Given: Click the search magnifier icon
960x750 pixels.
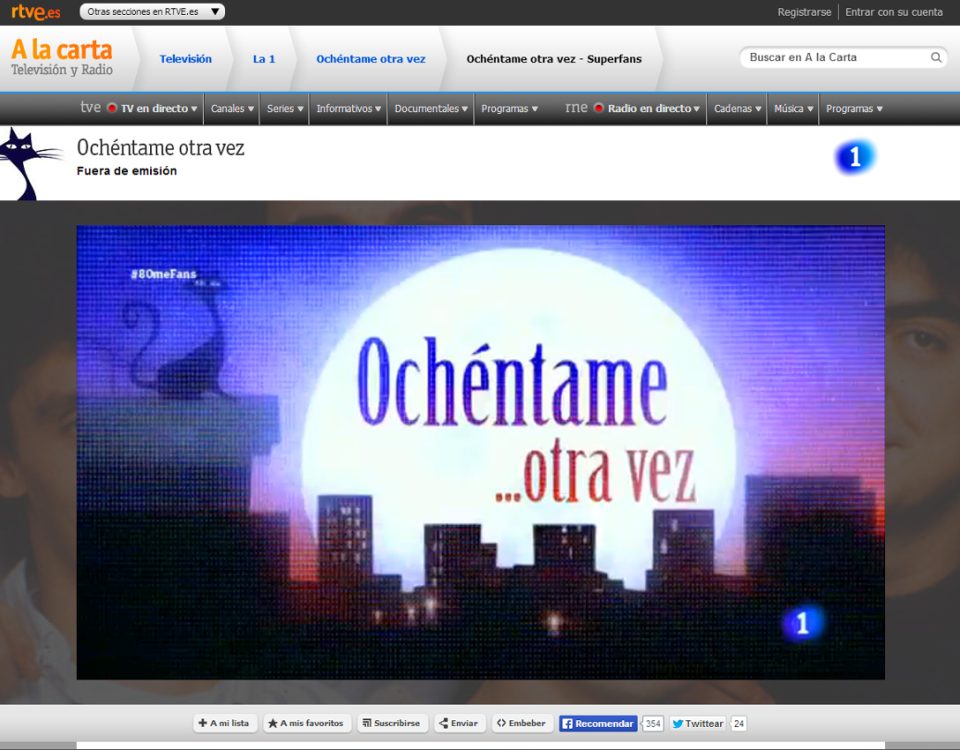Looking at the screenshot, I should 936,58.
